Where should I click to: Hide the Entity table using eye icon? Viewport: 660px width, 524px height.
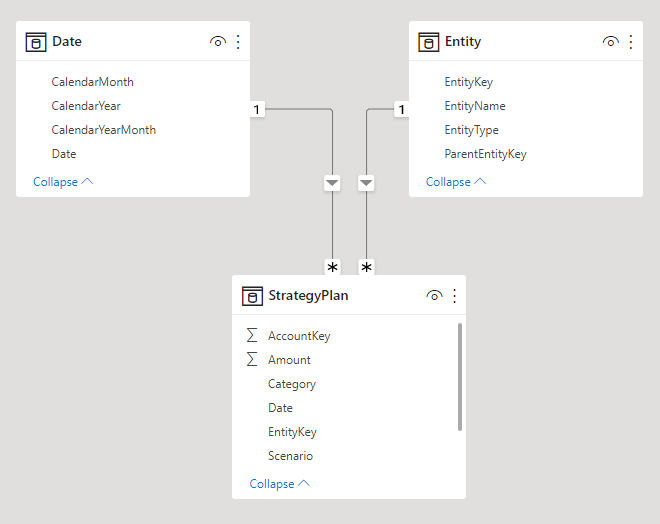click(611, 42)
